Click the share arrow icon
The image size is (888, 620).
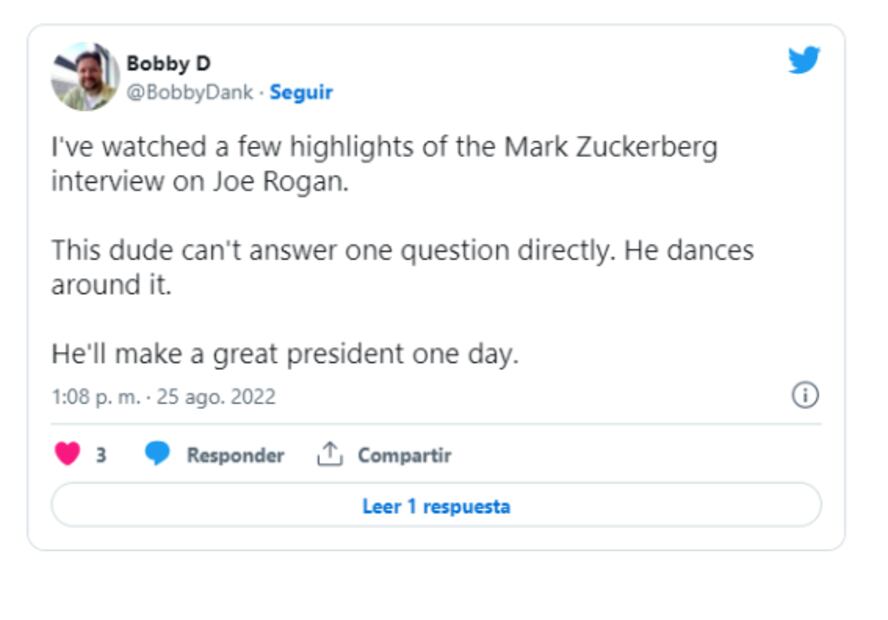tap(329, 455)
